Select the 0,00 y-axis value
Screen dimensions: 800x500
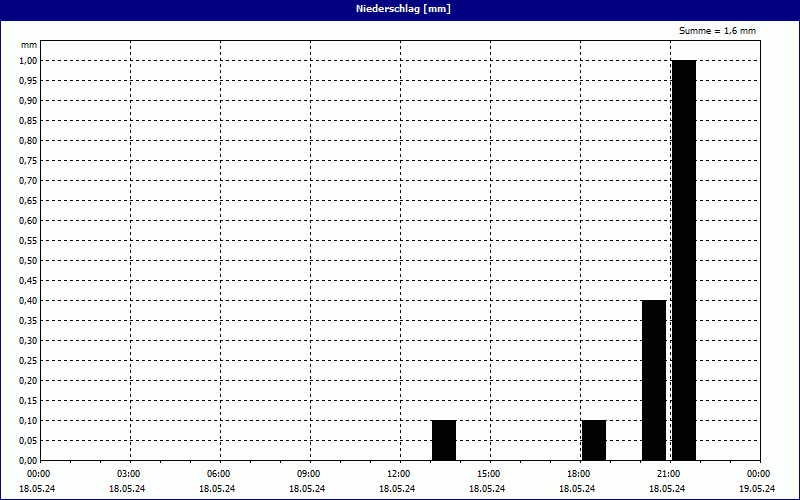tap(29, 461)
